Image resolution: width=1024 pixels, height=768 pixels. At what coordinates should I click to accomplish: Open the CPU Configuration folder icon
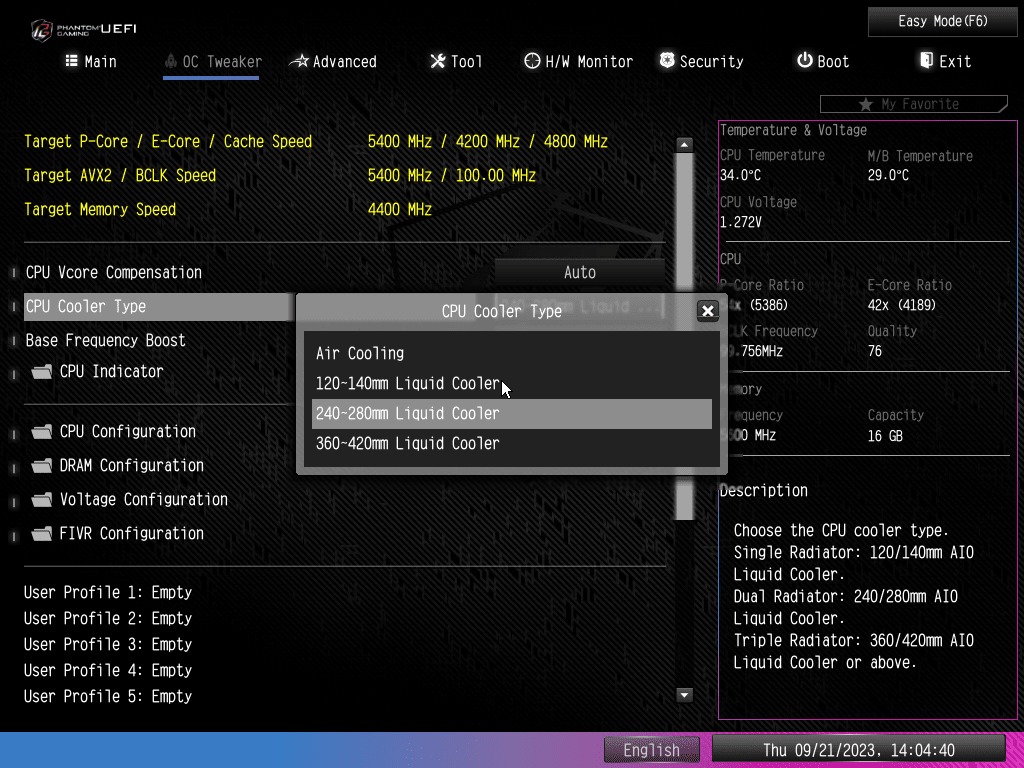point(42,432)
